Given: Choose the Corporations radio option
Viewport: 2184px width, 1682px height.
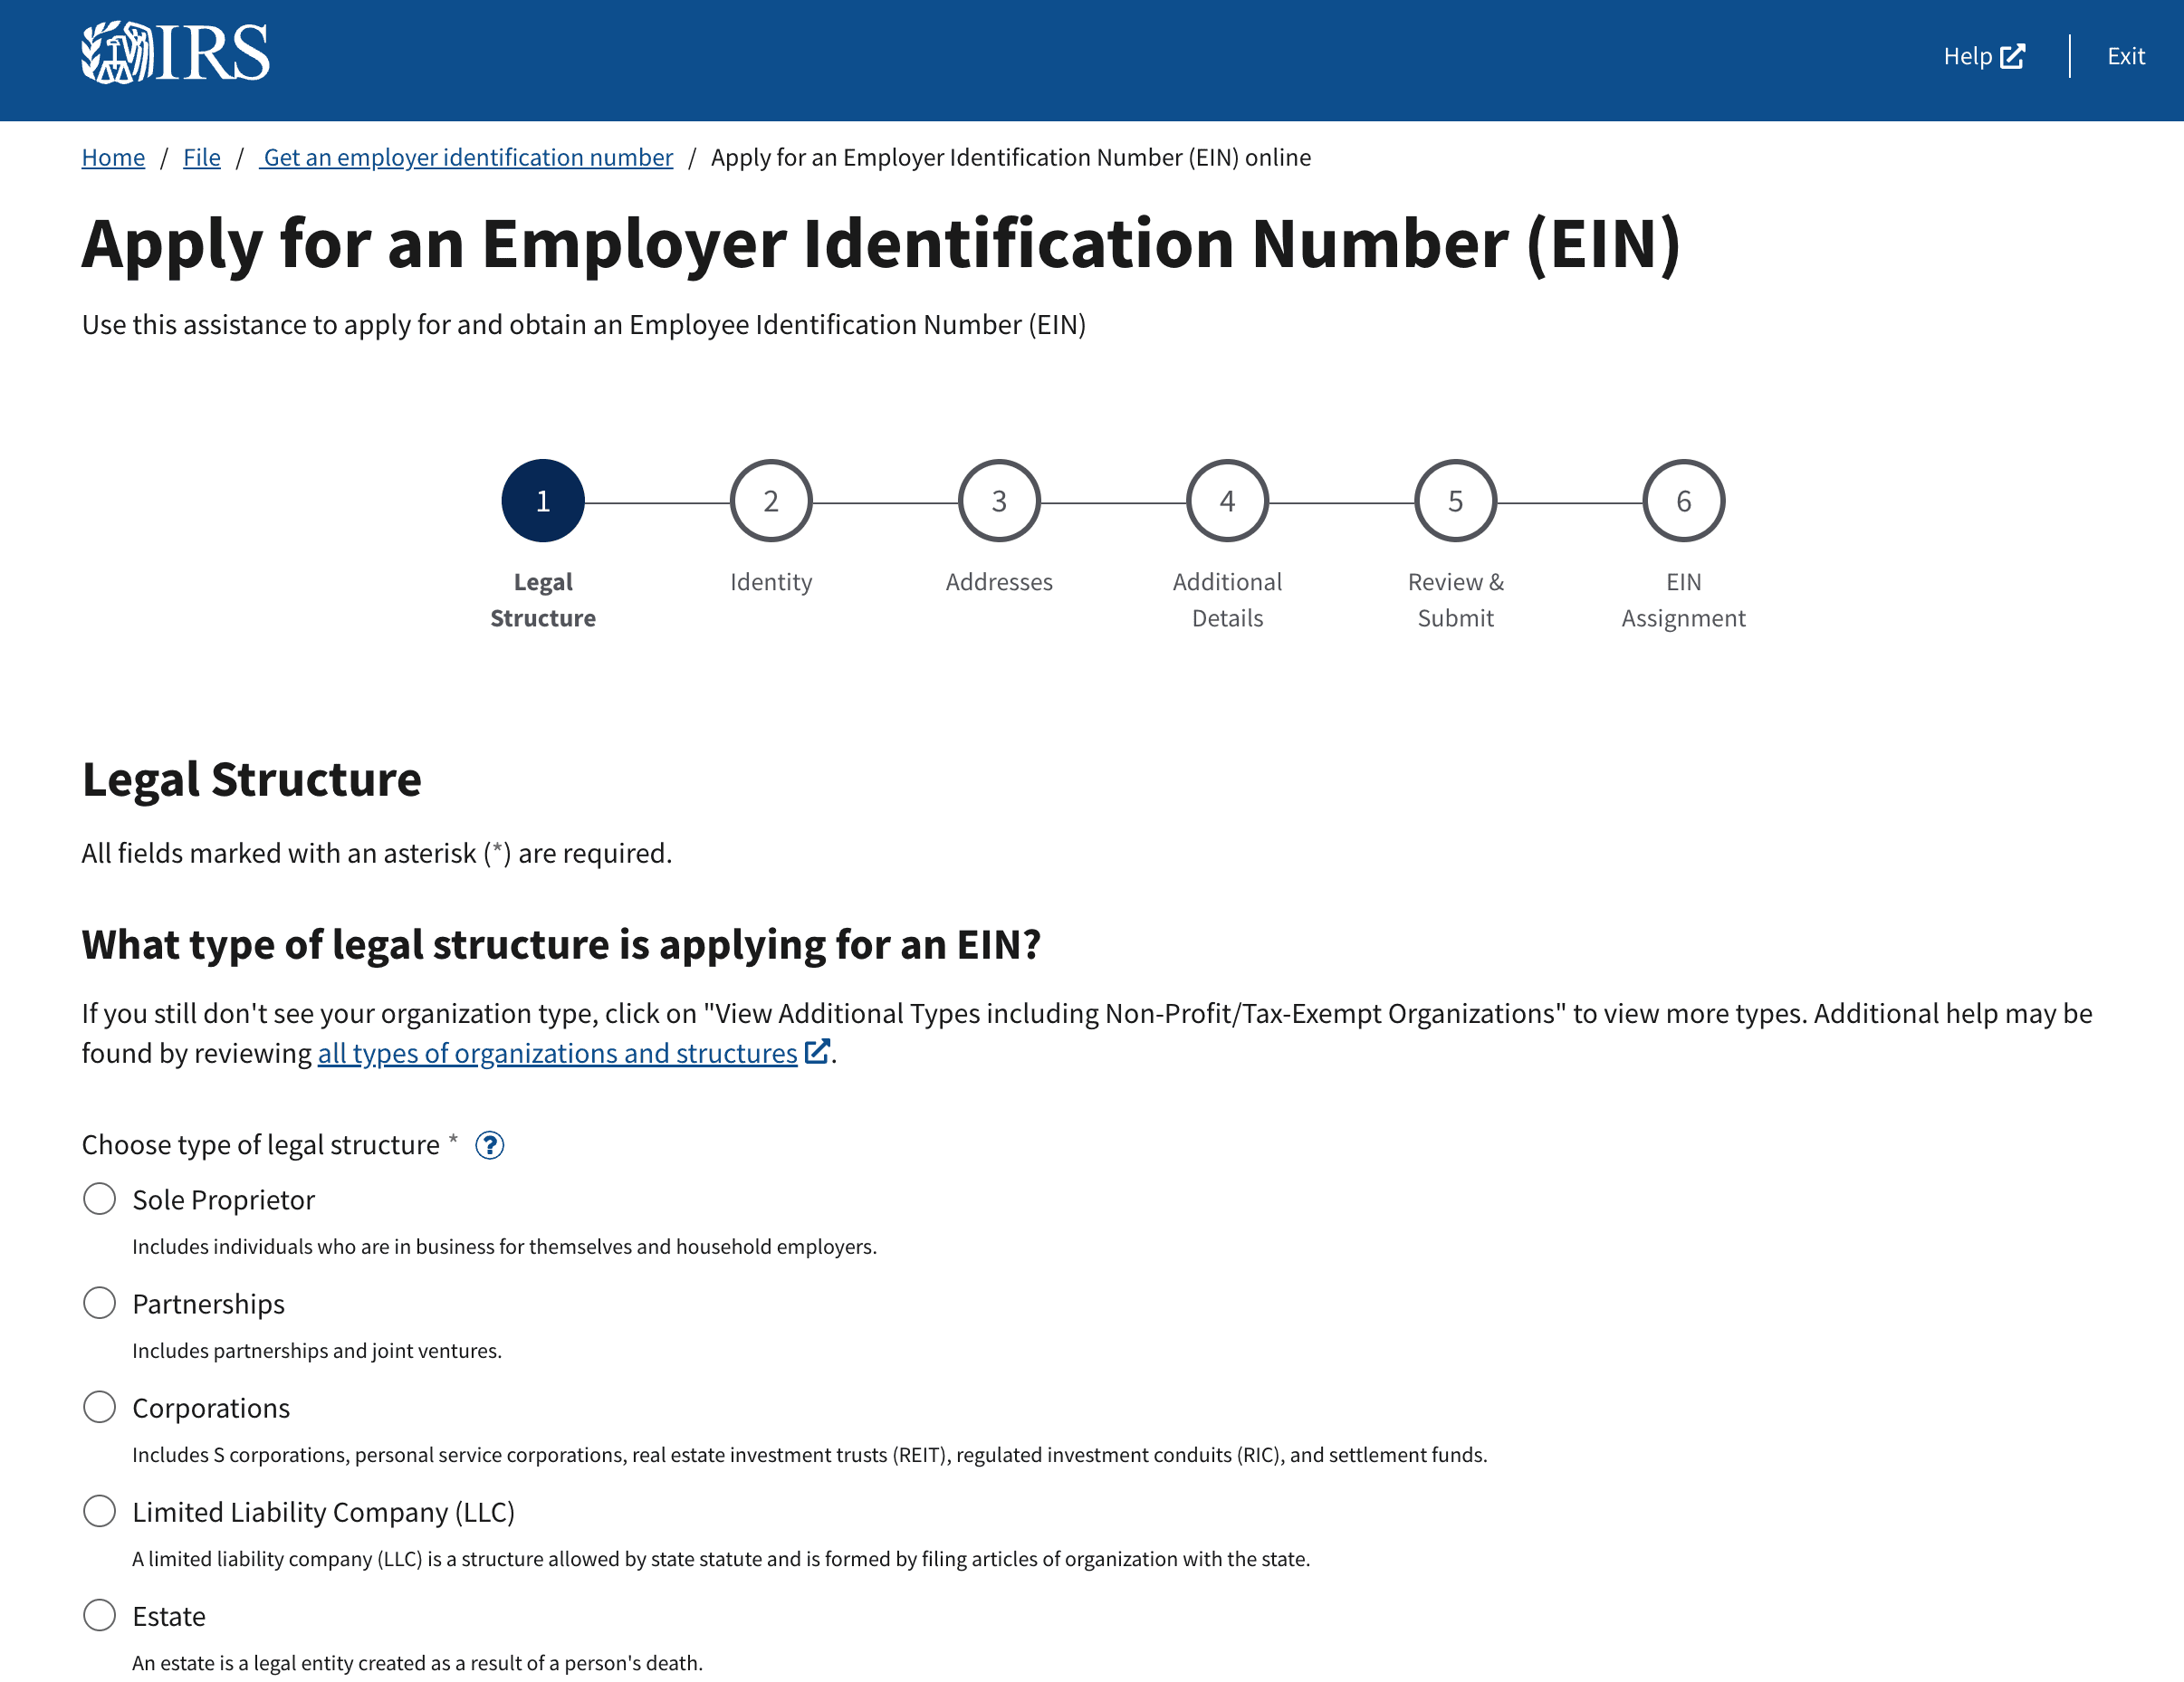Looking at the screenshot, I should (99, 1407).
